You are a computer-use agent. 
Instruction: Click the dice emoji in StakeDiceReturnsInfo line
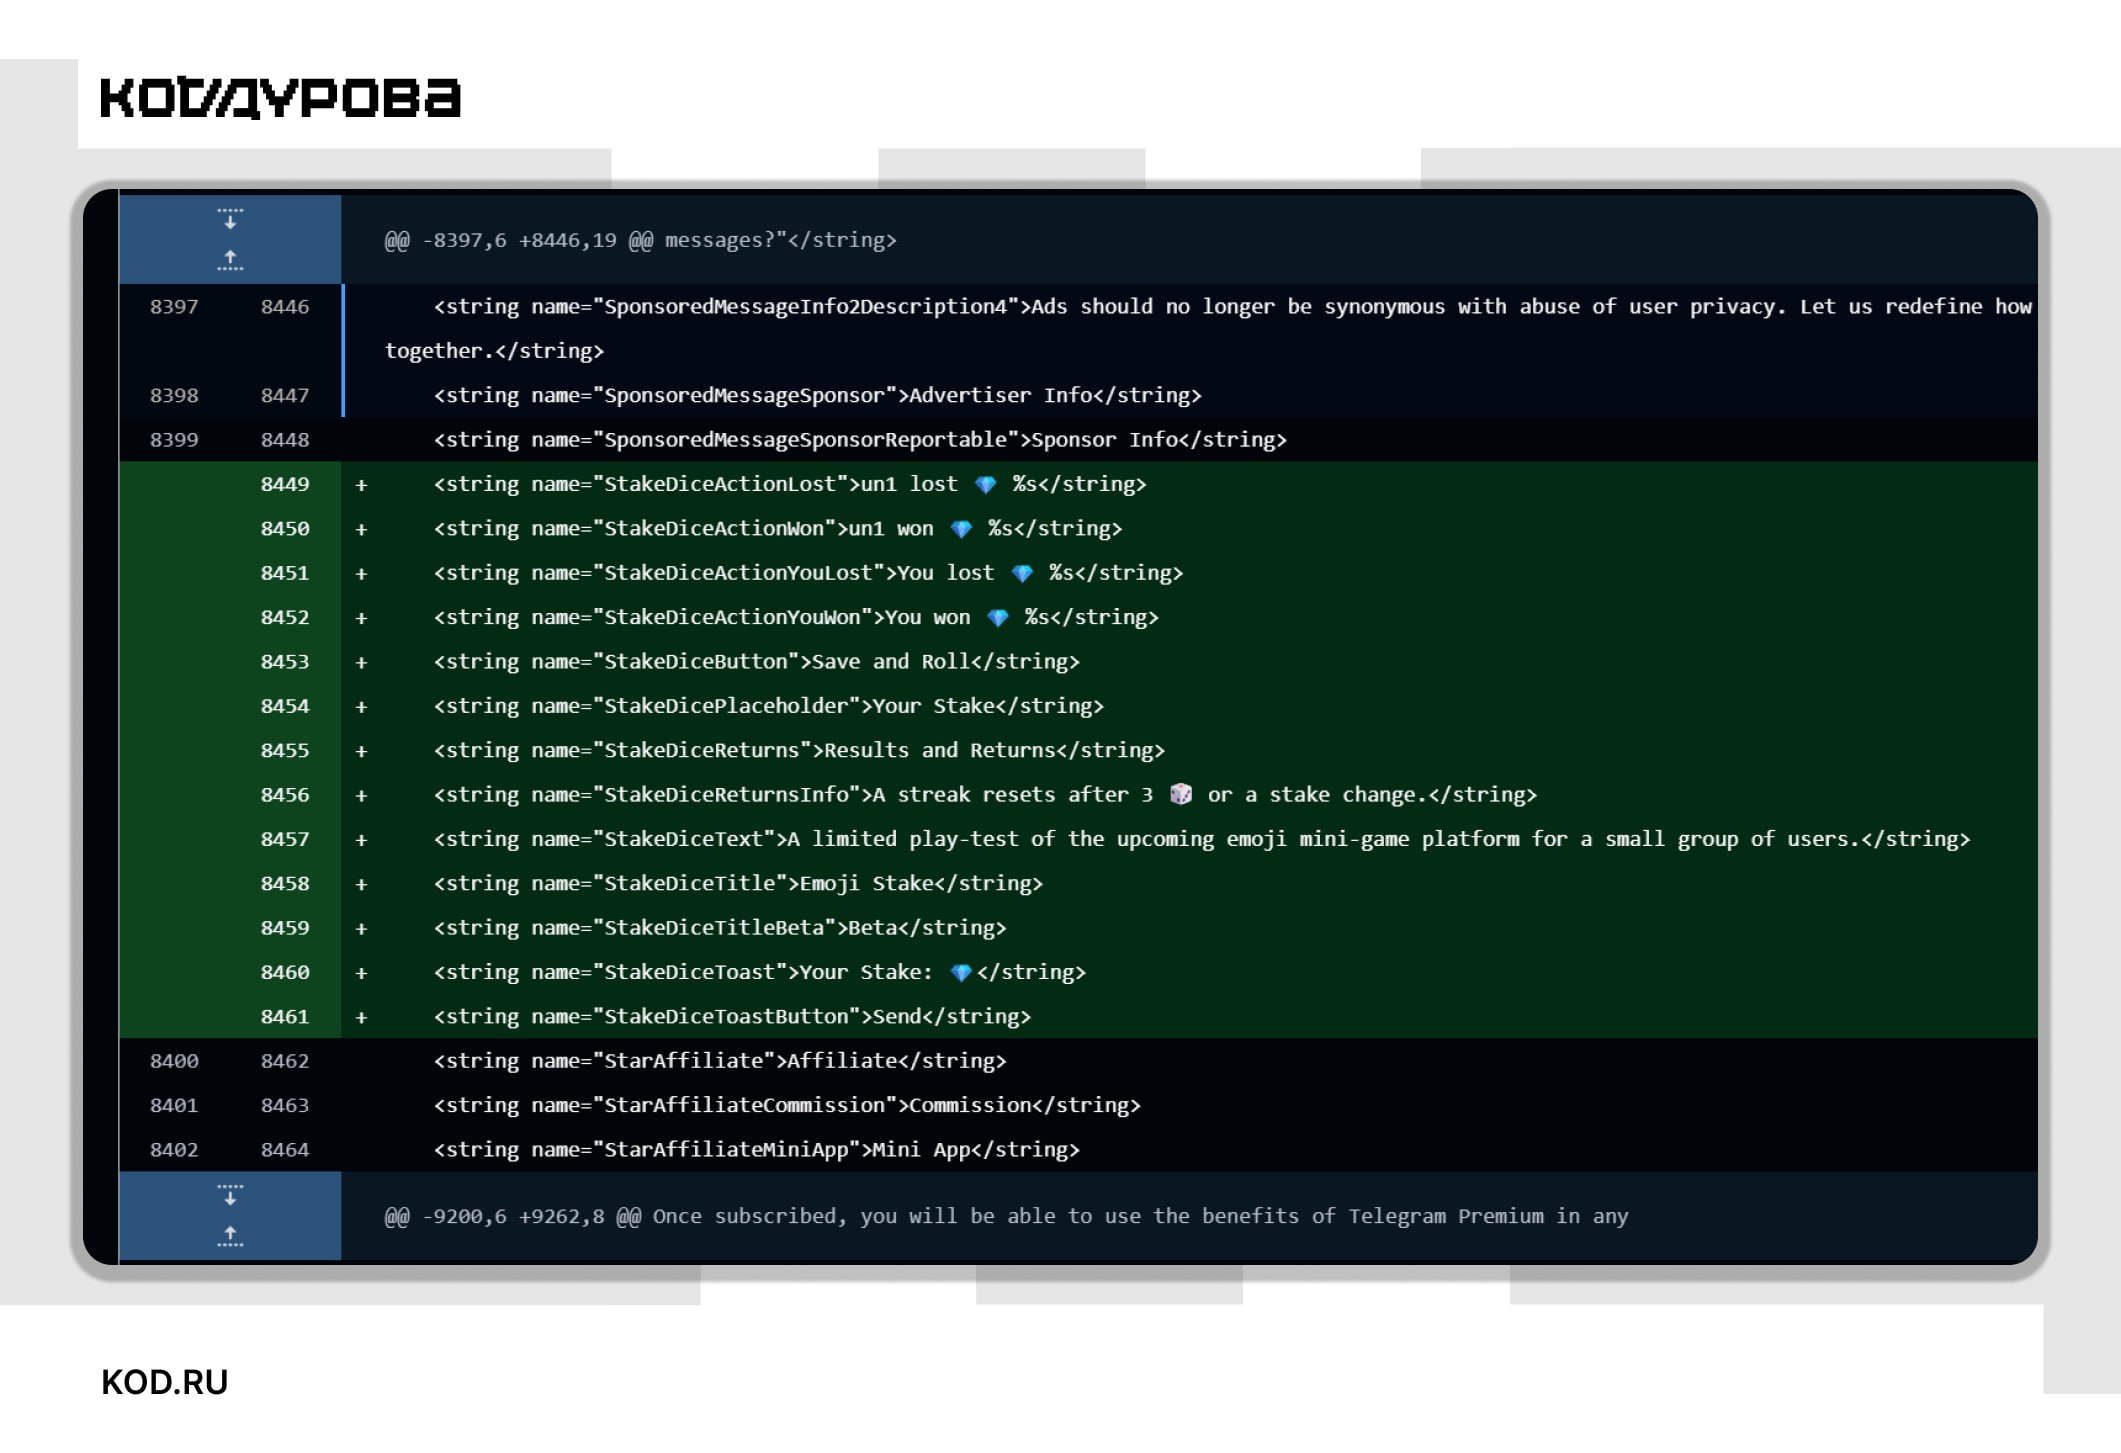(1181, 795)
